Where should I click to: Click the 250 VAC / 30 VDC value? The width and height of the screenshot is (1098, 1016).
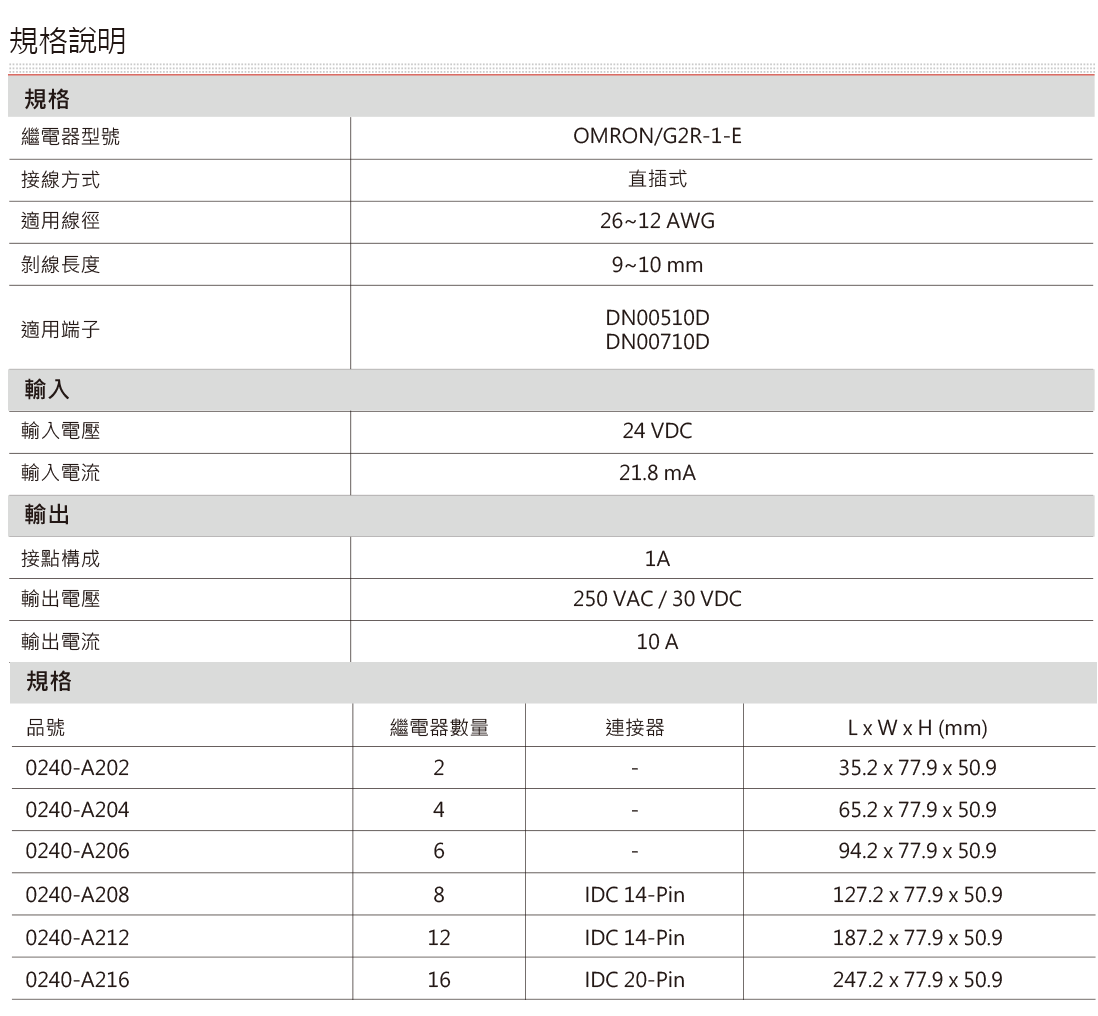coord(657,599)
